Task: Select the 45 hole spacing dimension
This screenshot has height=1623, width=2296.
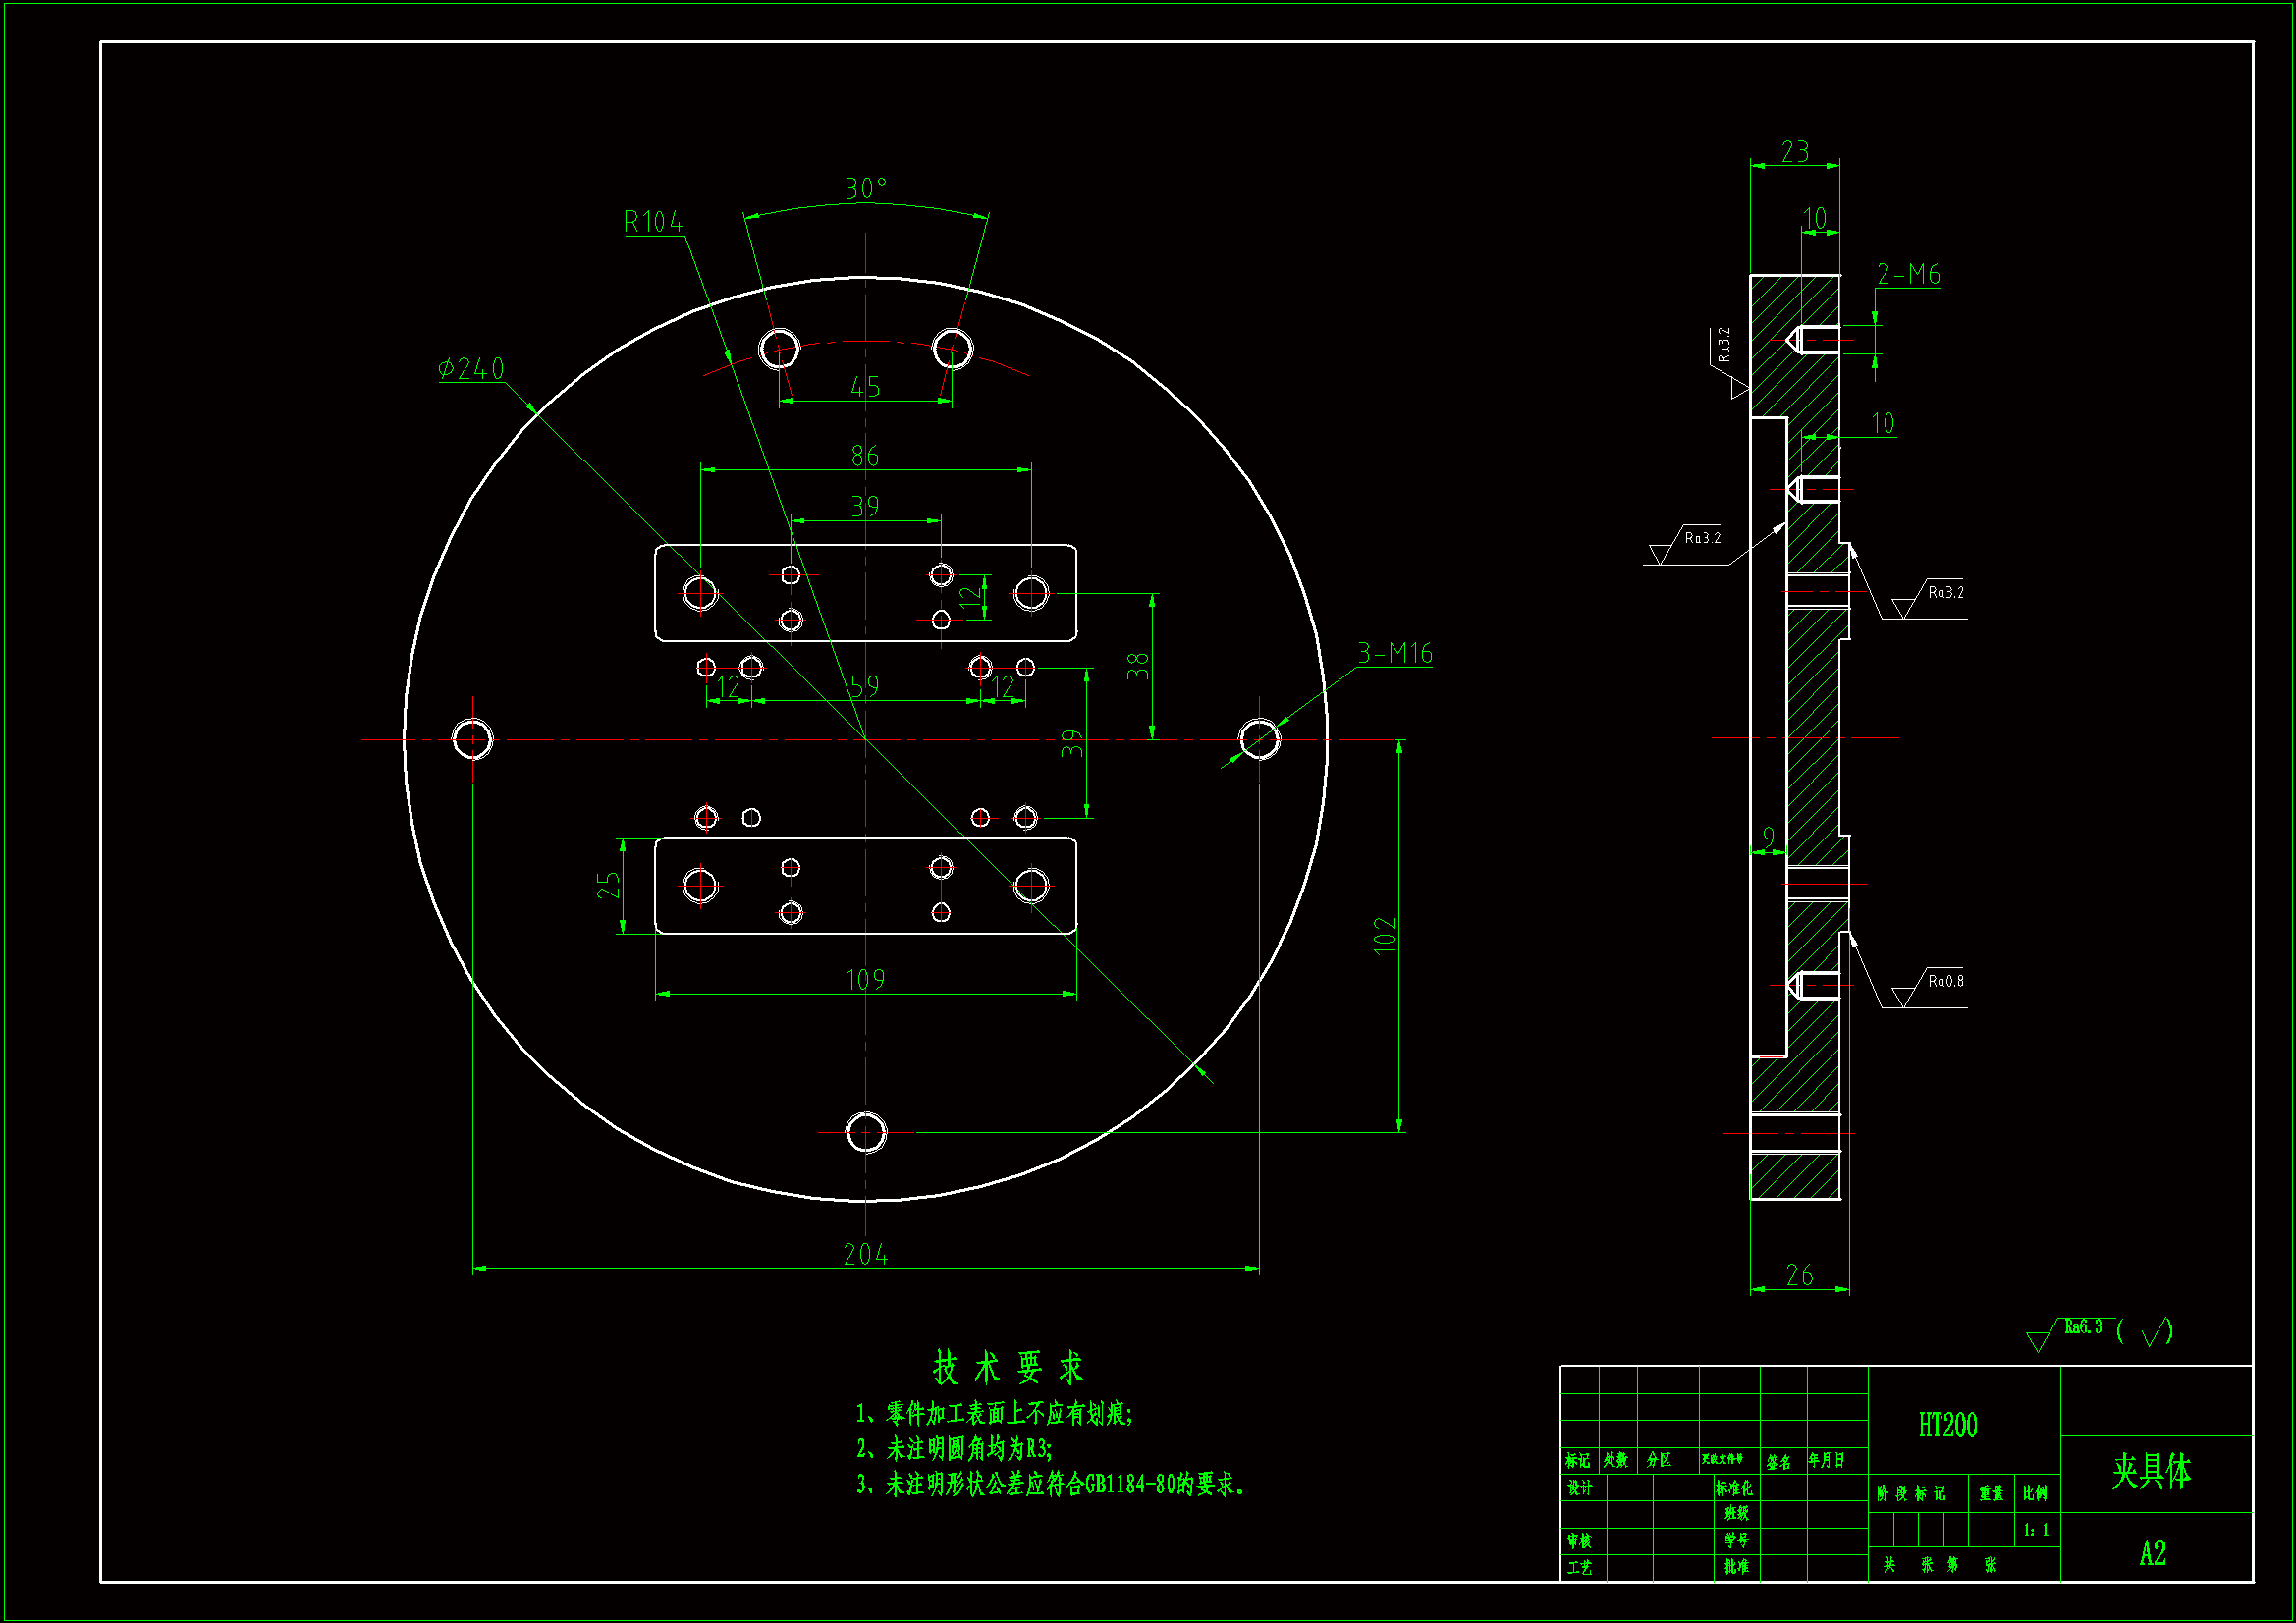Action: point(865,387)
